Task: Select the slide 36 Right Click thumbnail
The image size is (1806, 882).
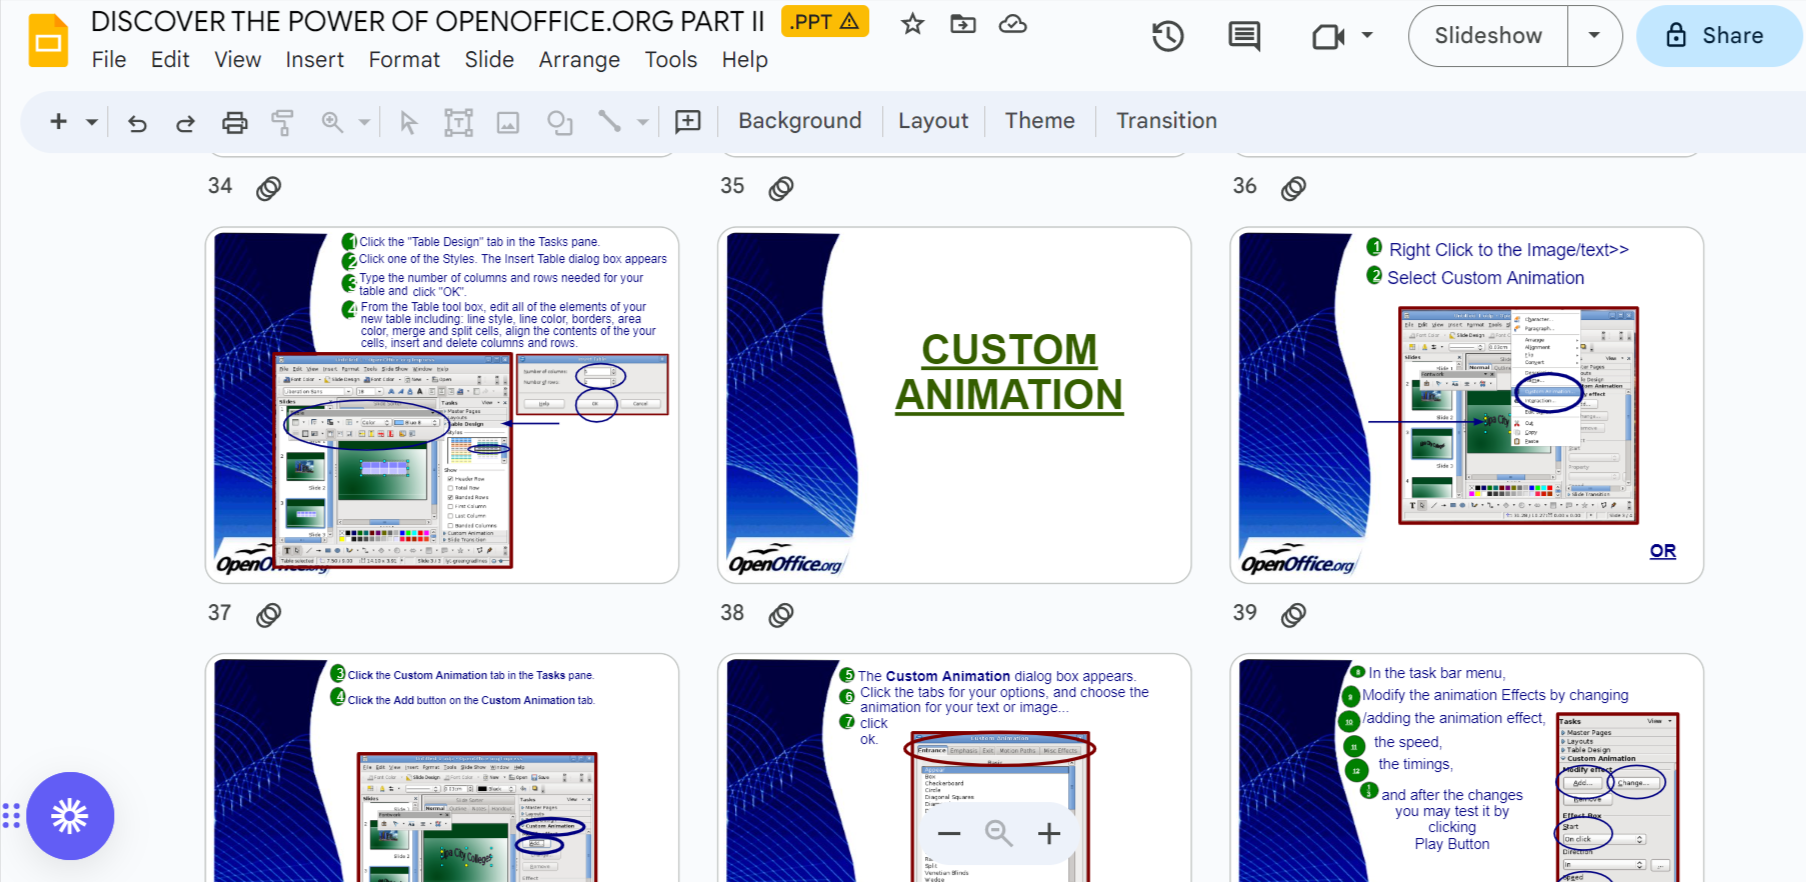Action: pyautogui.click(x=1467, y=405)
